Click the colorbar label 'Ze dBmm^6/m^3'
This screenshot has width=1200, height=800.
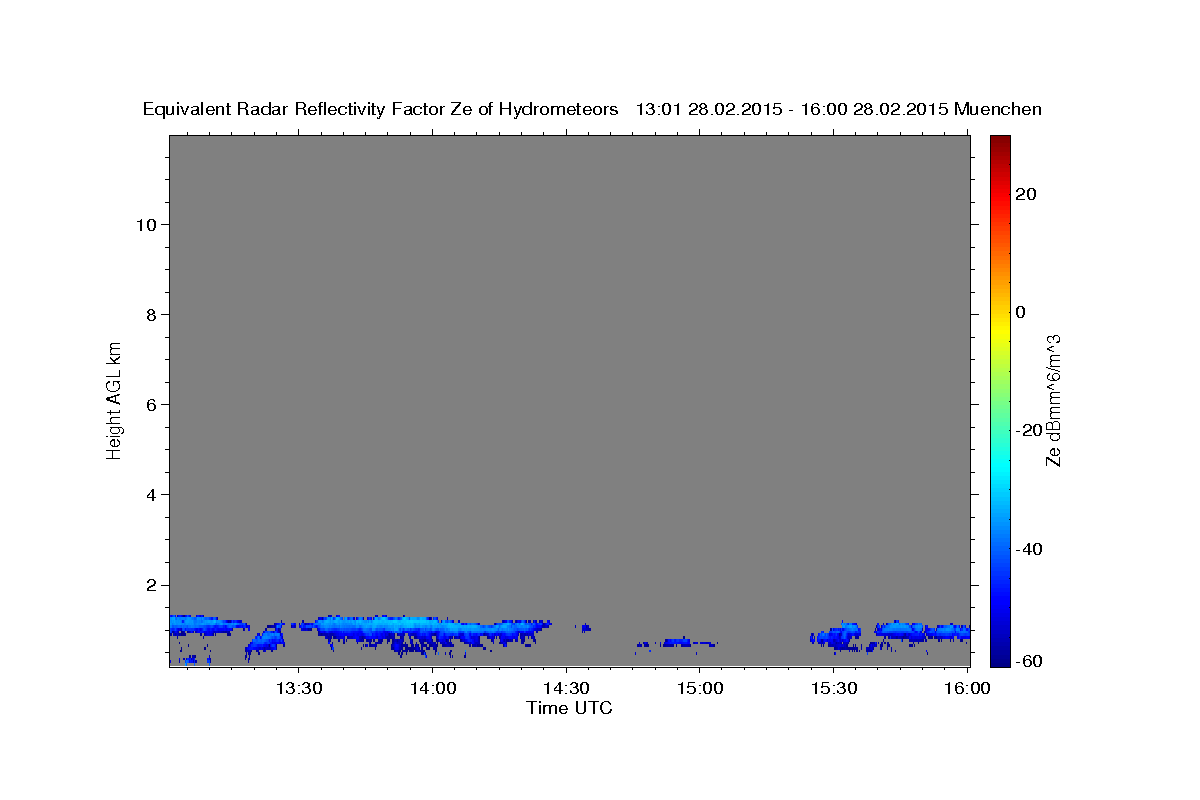tap(1052, 400)
